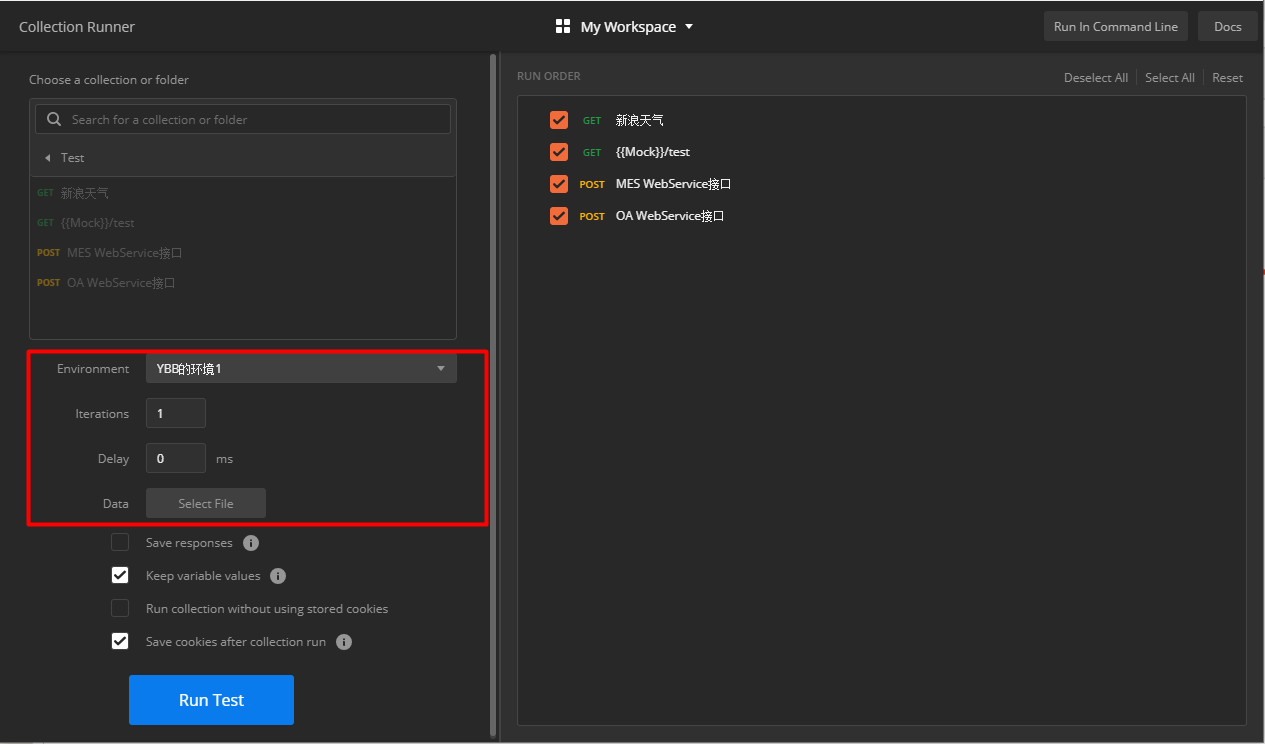1265x744 pixels.
Task: Click the Reset link
Action: click(x=1228, y=77)
